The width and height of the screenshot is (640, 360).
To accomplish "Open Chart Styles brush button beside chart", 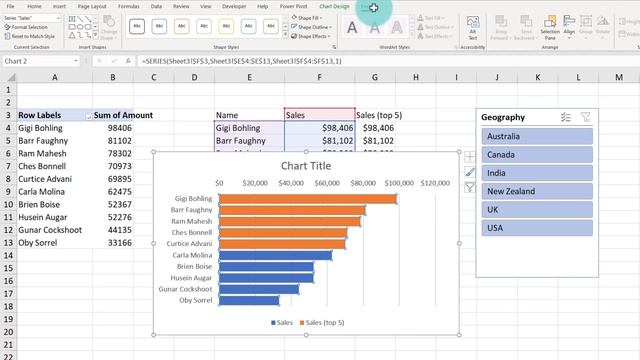I will [470, 172].
